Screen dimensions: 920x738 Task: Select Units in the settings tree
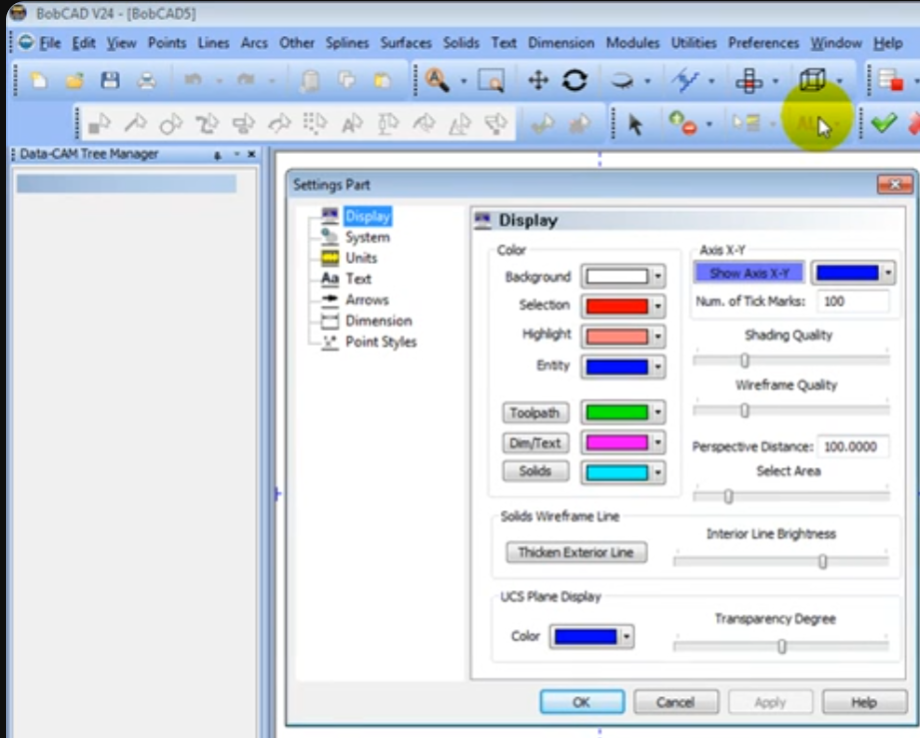pos(361,258)
